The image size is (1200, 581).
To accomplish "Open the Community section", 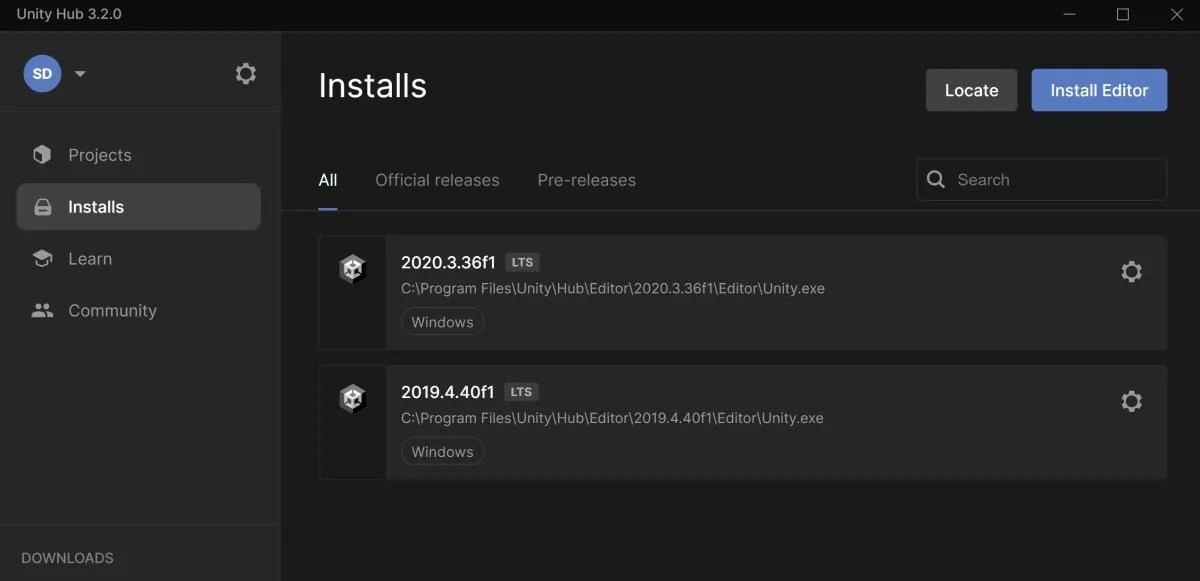I will 111,310.
